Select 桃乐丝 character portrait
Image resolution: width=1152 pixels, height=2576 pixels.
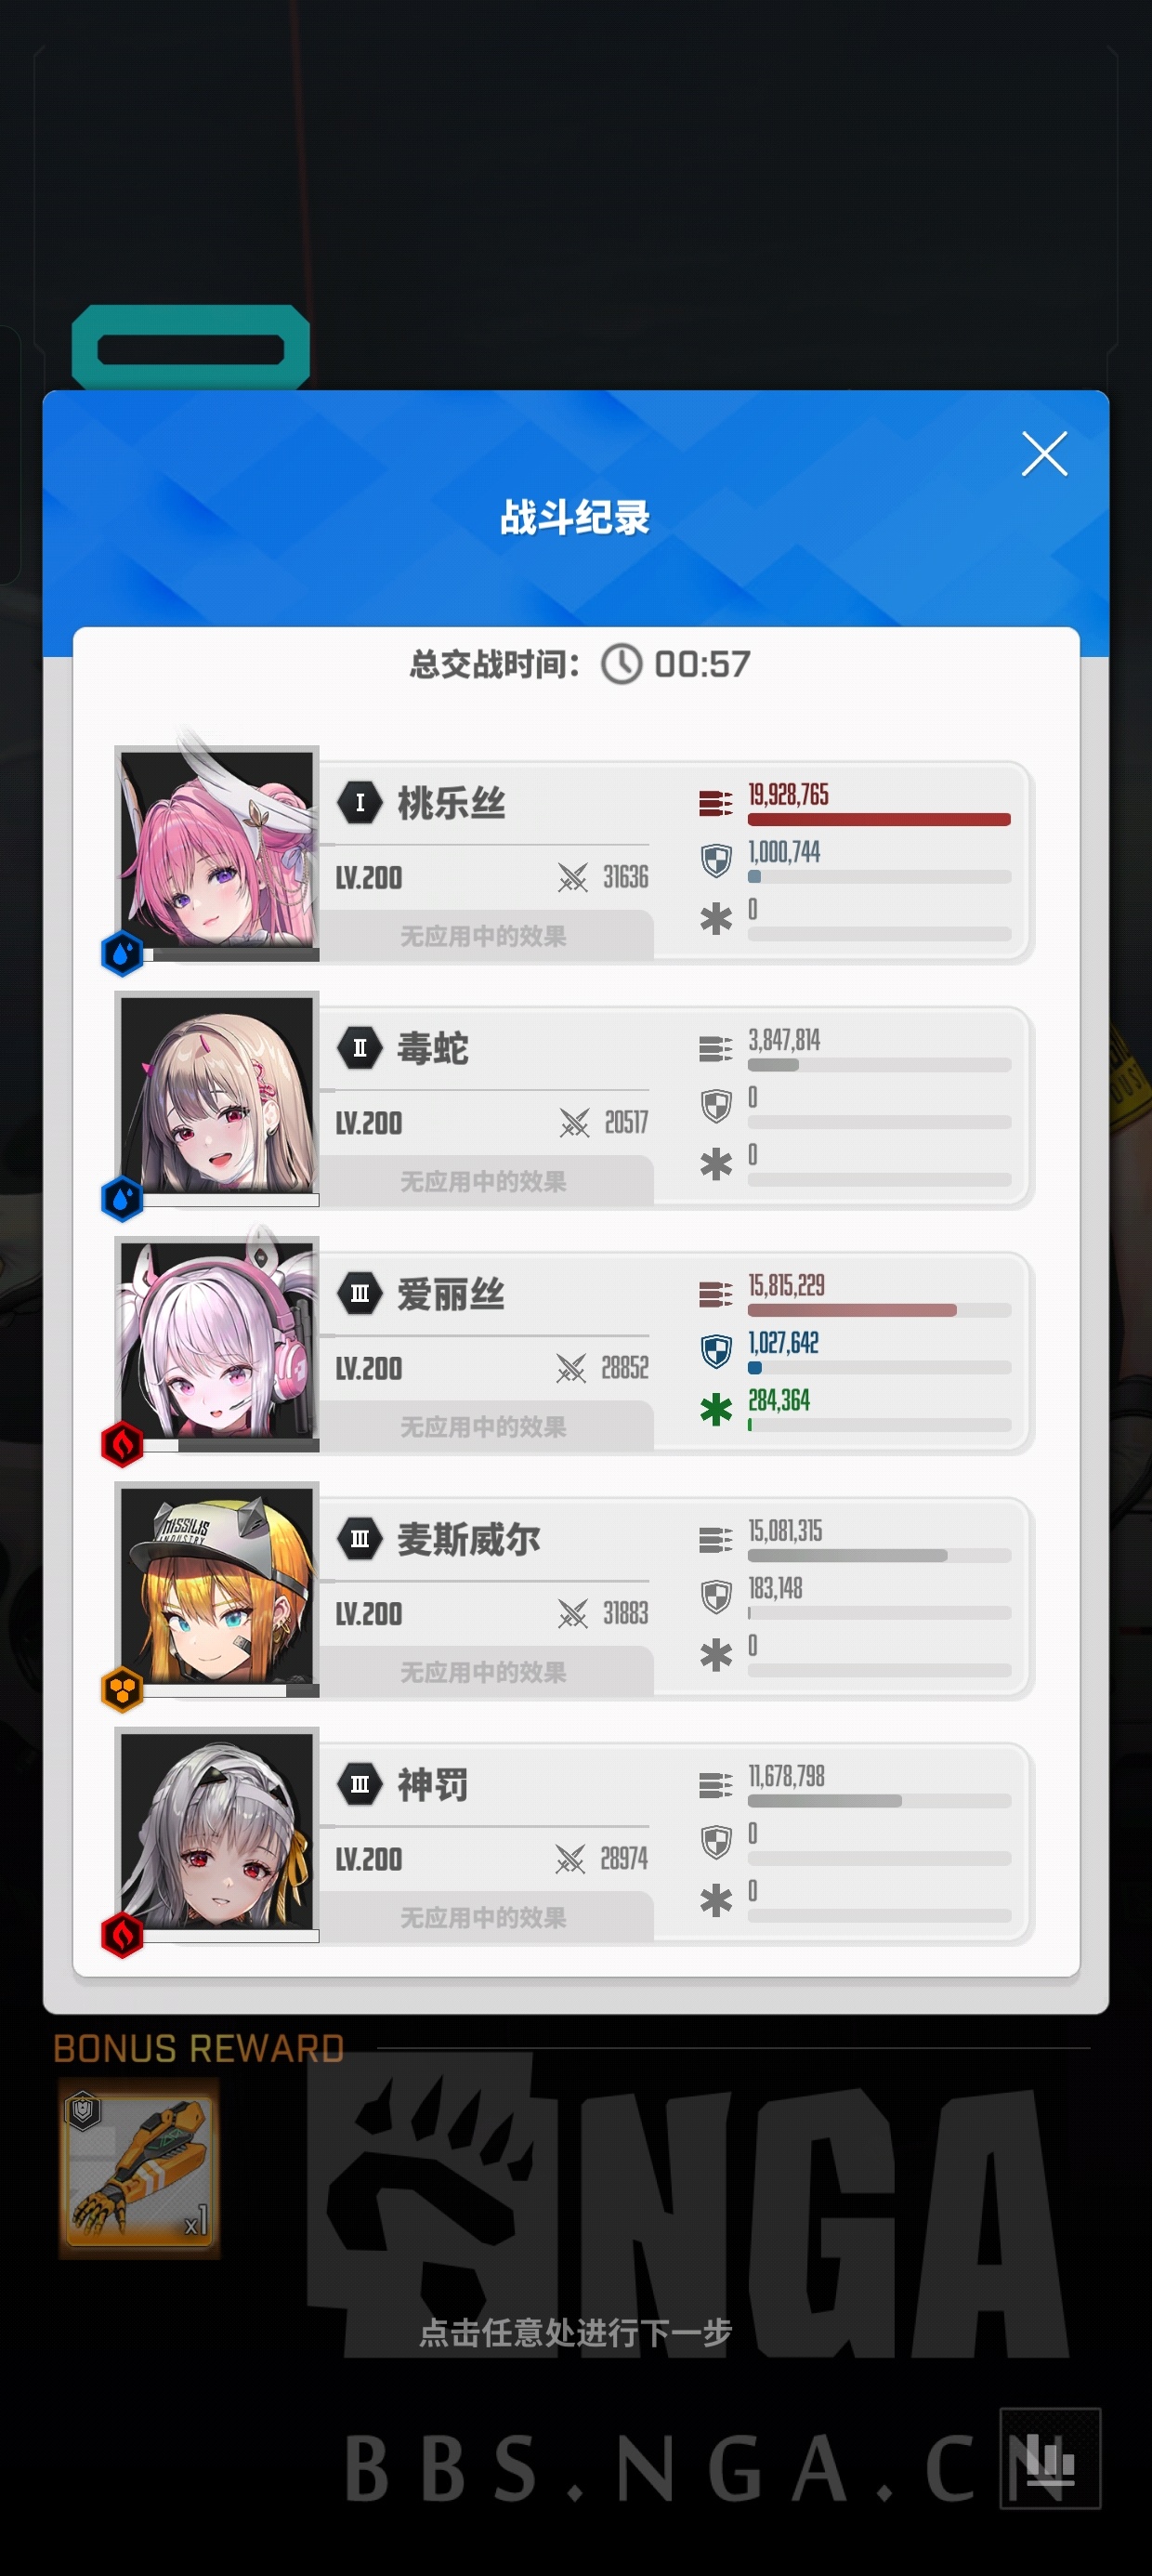point(217,851)
